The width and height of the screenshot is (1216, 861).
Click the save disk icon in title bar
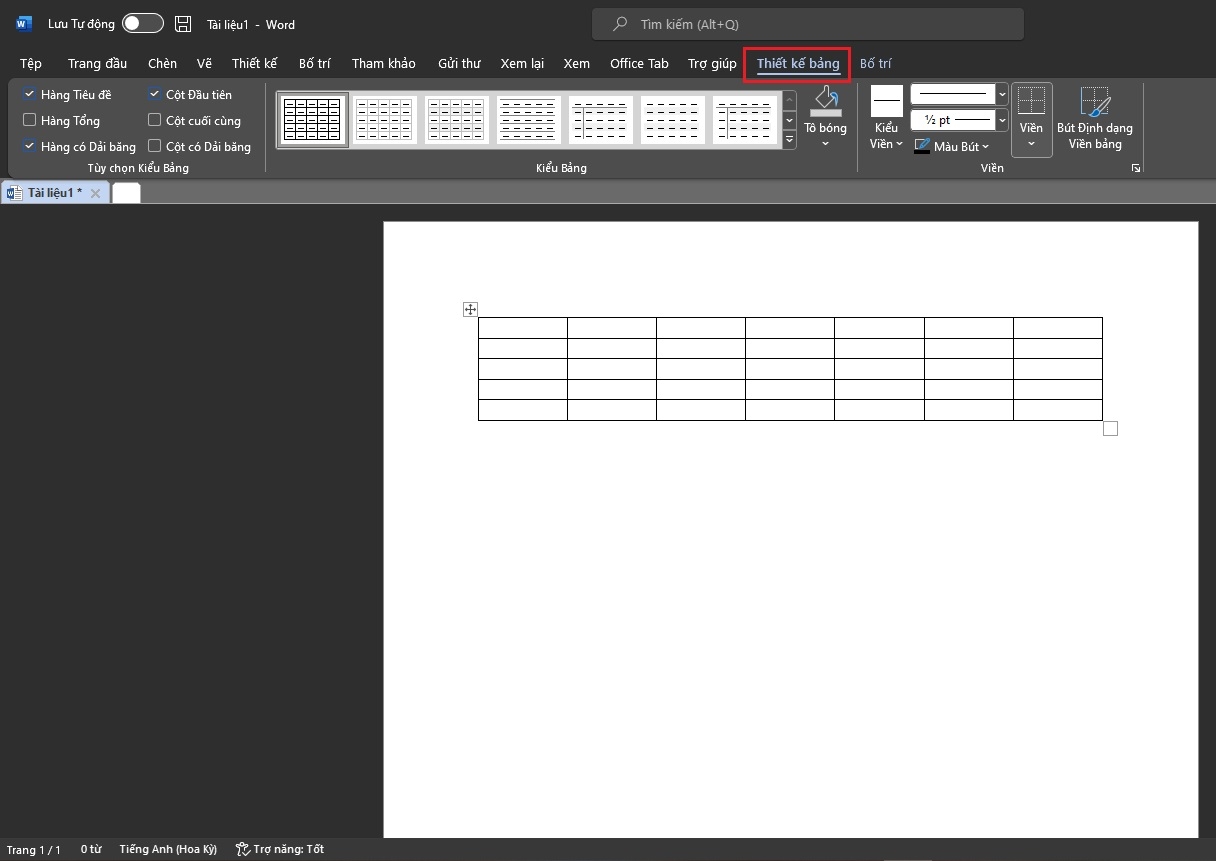tap(183, 24)
